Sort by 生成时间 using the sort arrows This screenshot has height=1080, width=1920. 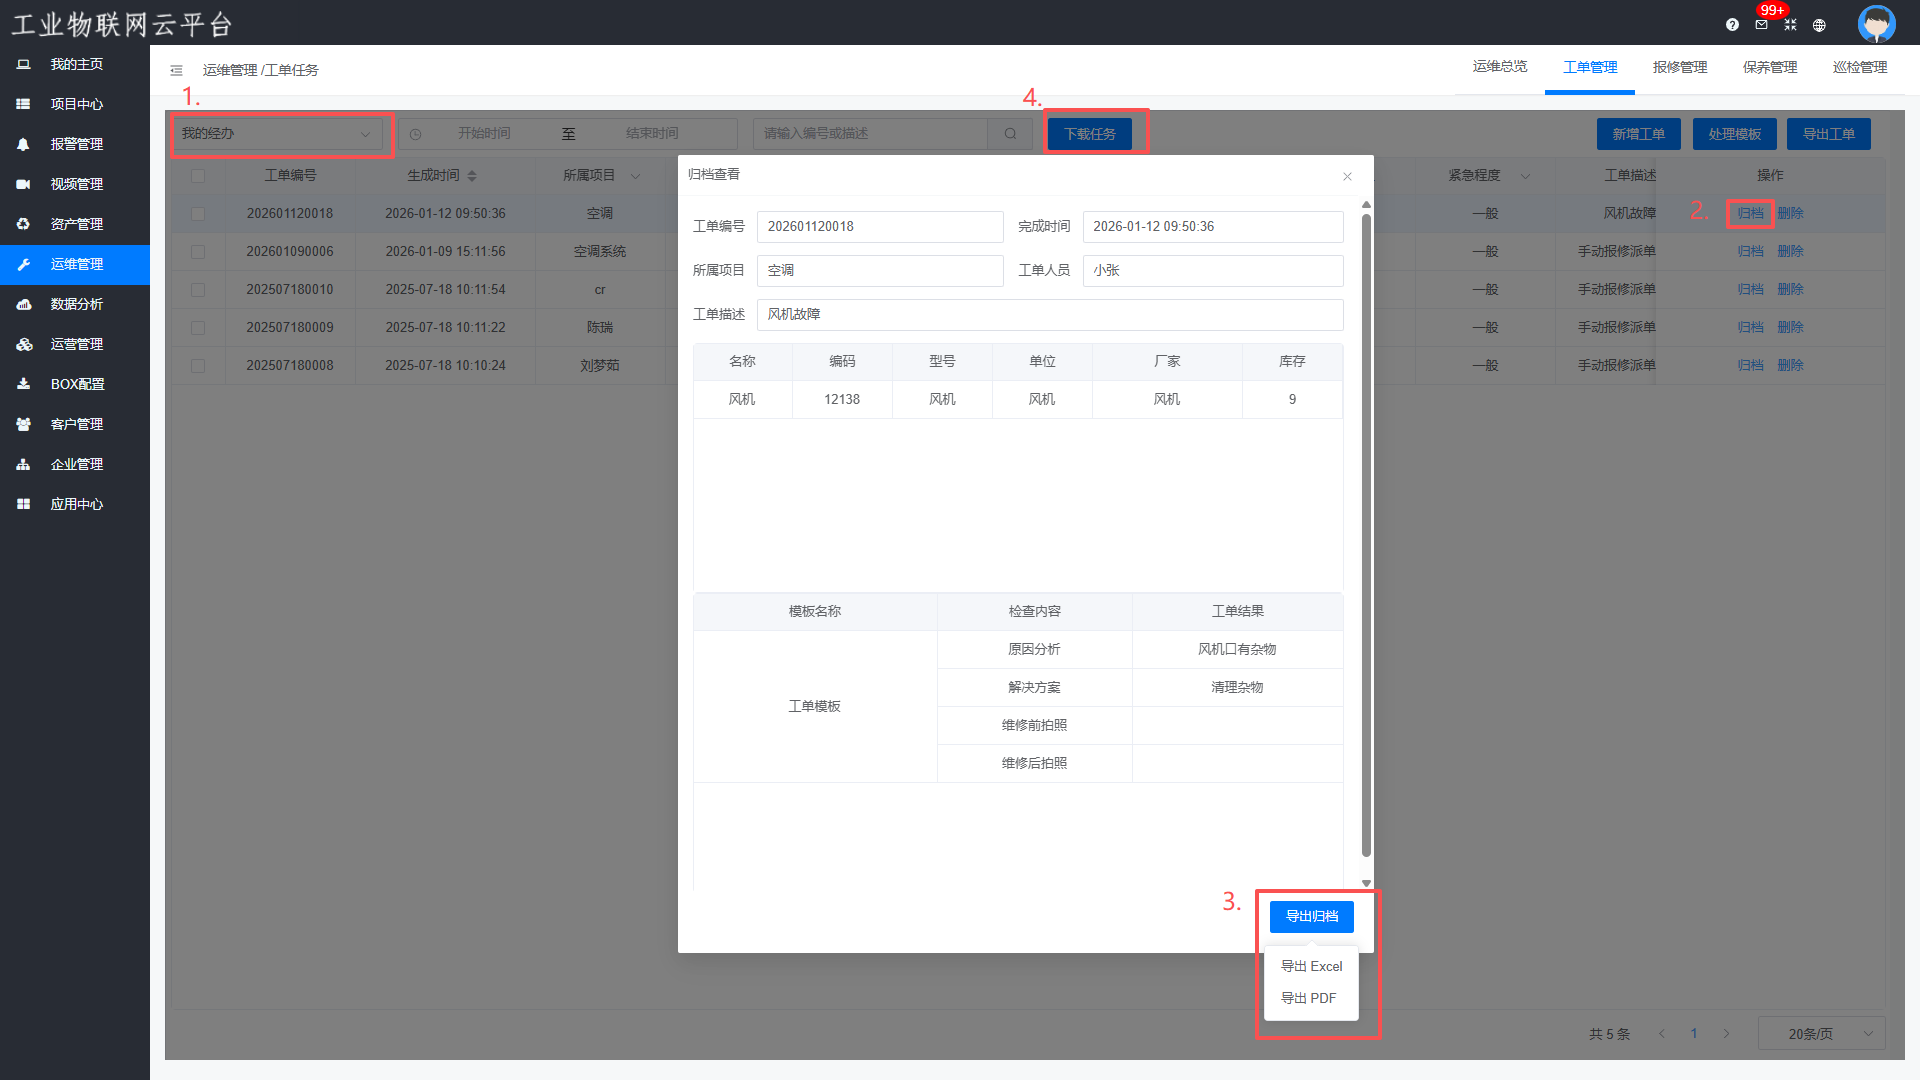point(472,176)
